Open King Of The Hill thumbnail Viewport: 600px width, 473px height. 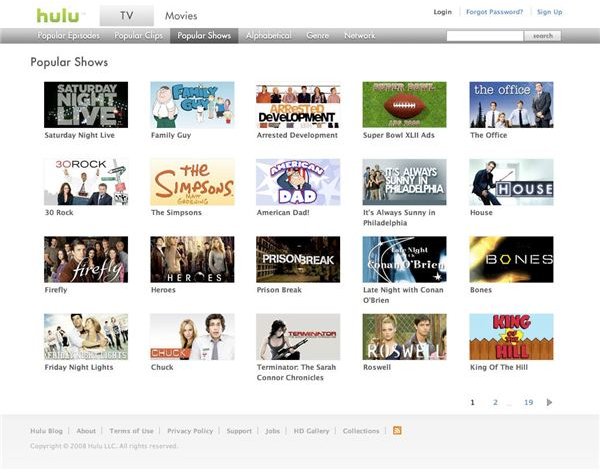click(511, 337)
